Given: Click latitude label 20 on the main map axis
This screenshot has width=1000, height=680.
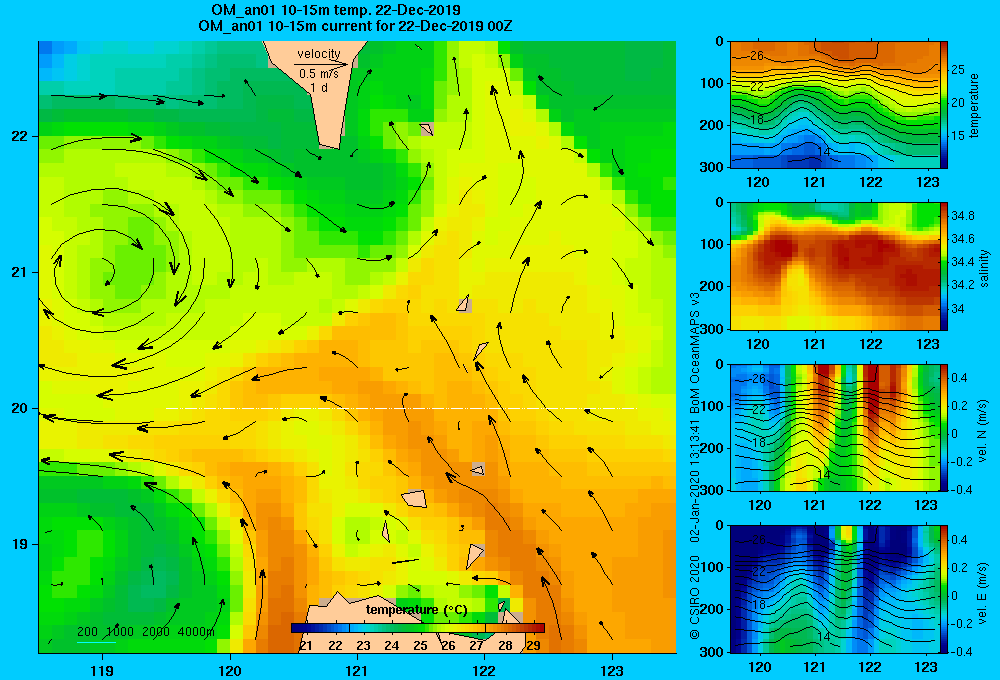Looking at the screenshot, I should point(19,408).
